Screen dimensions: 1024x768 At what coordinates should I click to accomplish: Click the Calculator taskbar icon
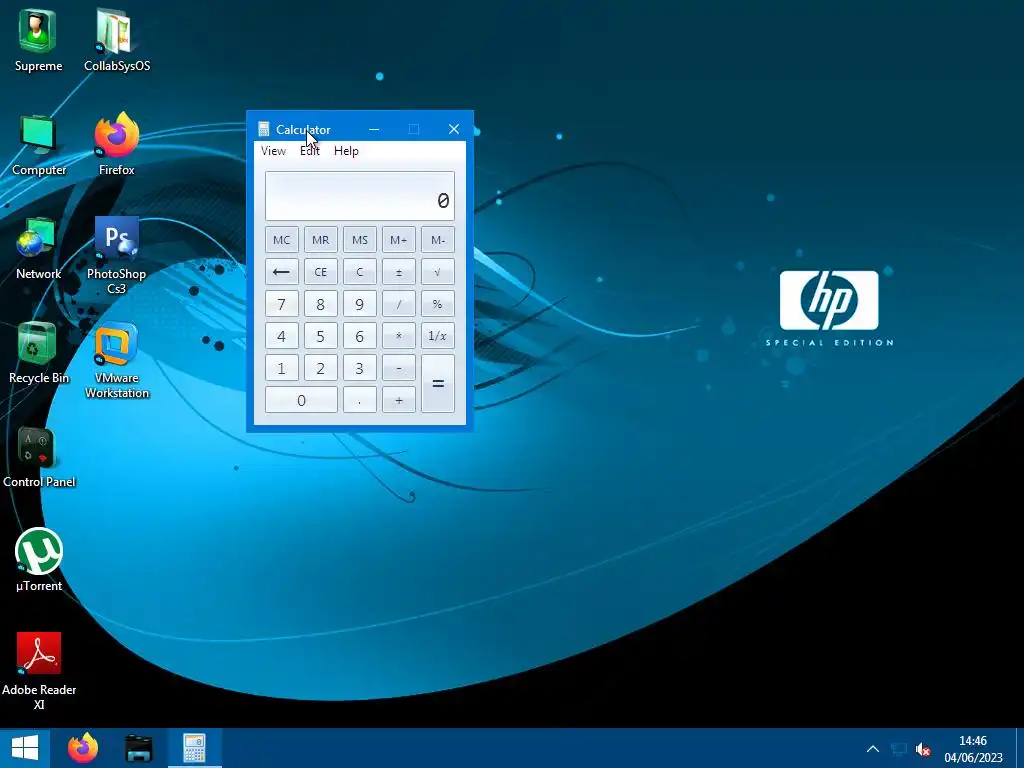pos(195,748)
